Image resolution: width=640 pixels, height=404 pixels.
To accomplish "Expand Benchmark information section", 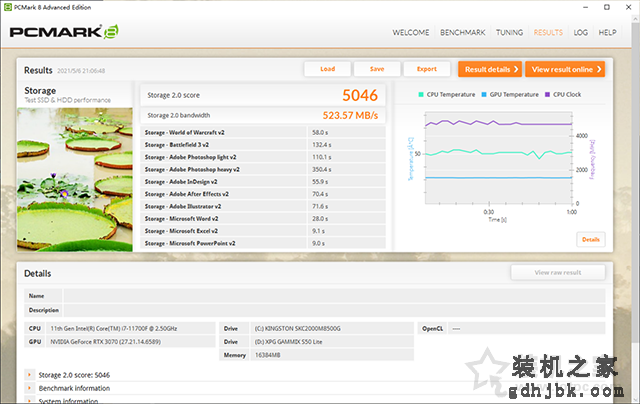I will tap(29, 388).
